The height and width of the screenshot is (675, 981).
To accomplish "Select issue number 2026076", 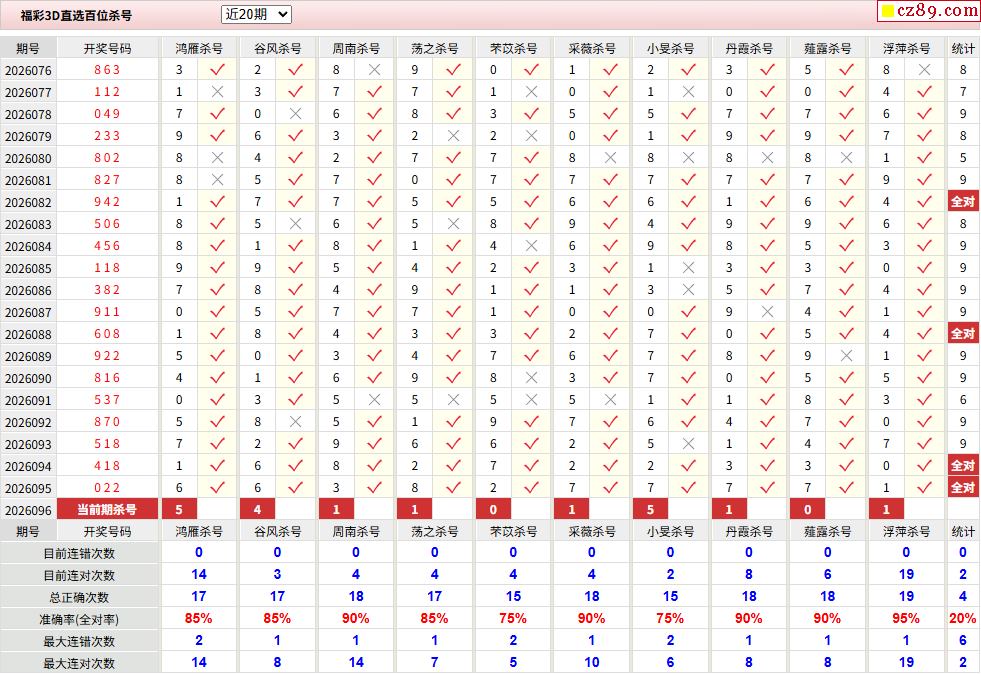I will (x=28, y=70).
